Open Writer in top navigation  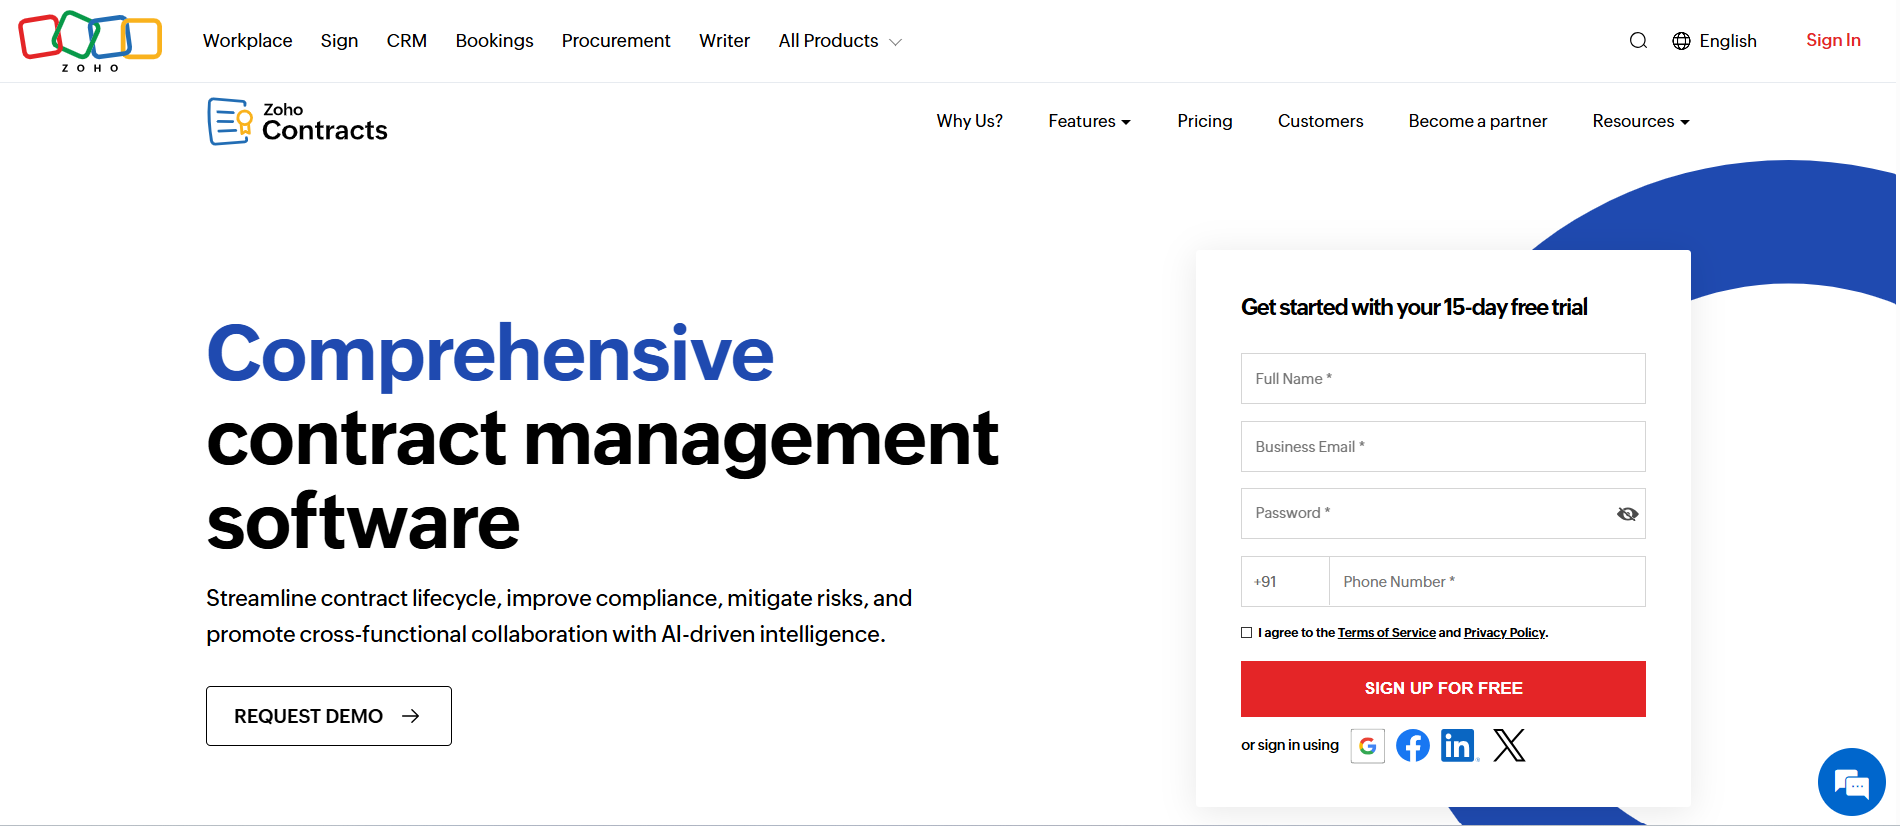point(725,41)
